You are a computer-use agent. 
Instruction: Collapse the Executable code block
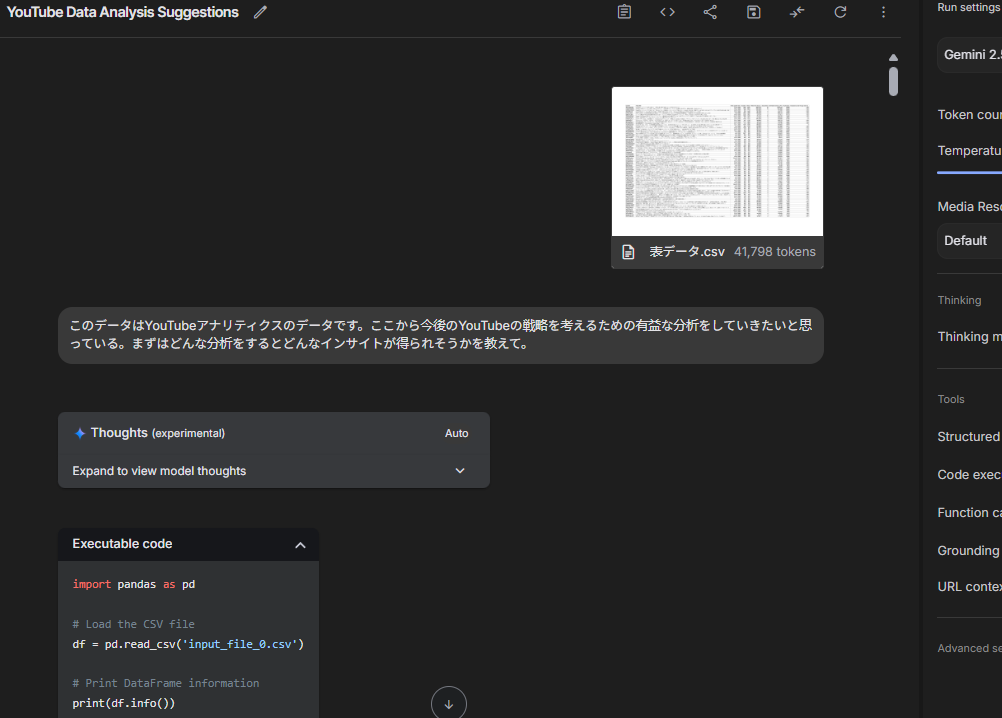pyautogui.click(x=300, y=545)
